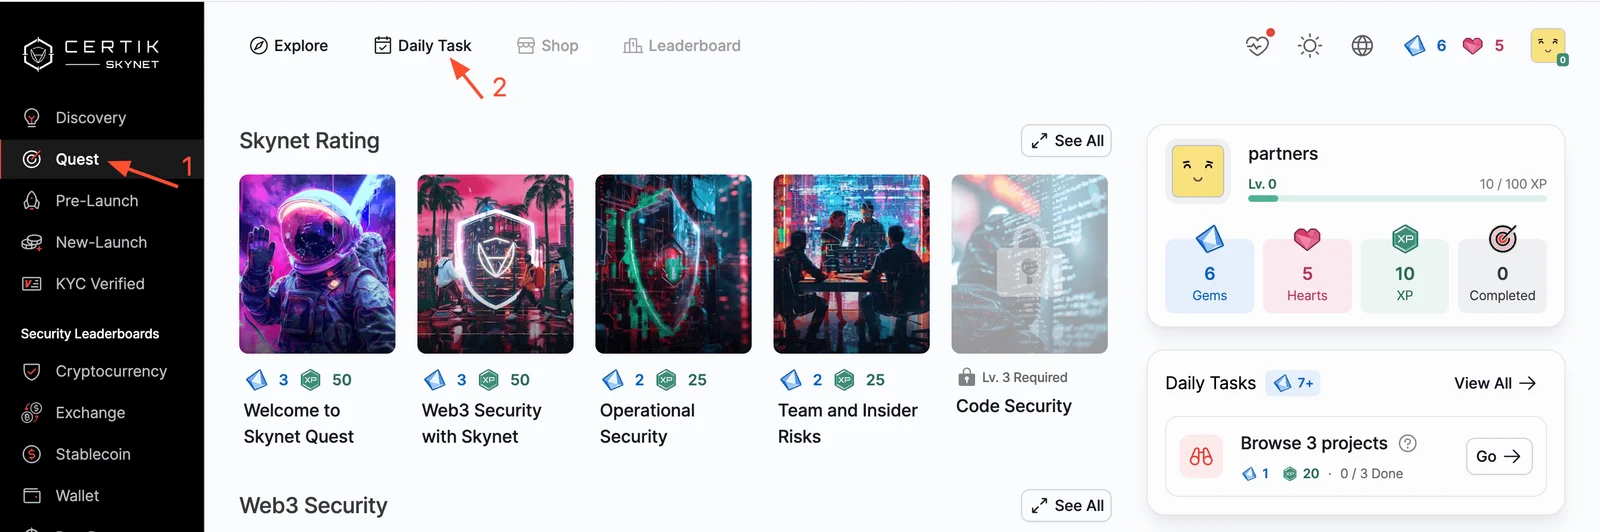Open the user avatar in top bar
Image resolution: width=1600 pixels, height=532 pixels.
pyautogui.click(x=1548, y=46)
